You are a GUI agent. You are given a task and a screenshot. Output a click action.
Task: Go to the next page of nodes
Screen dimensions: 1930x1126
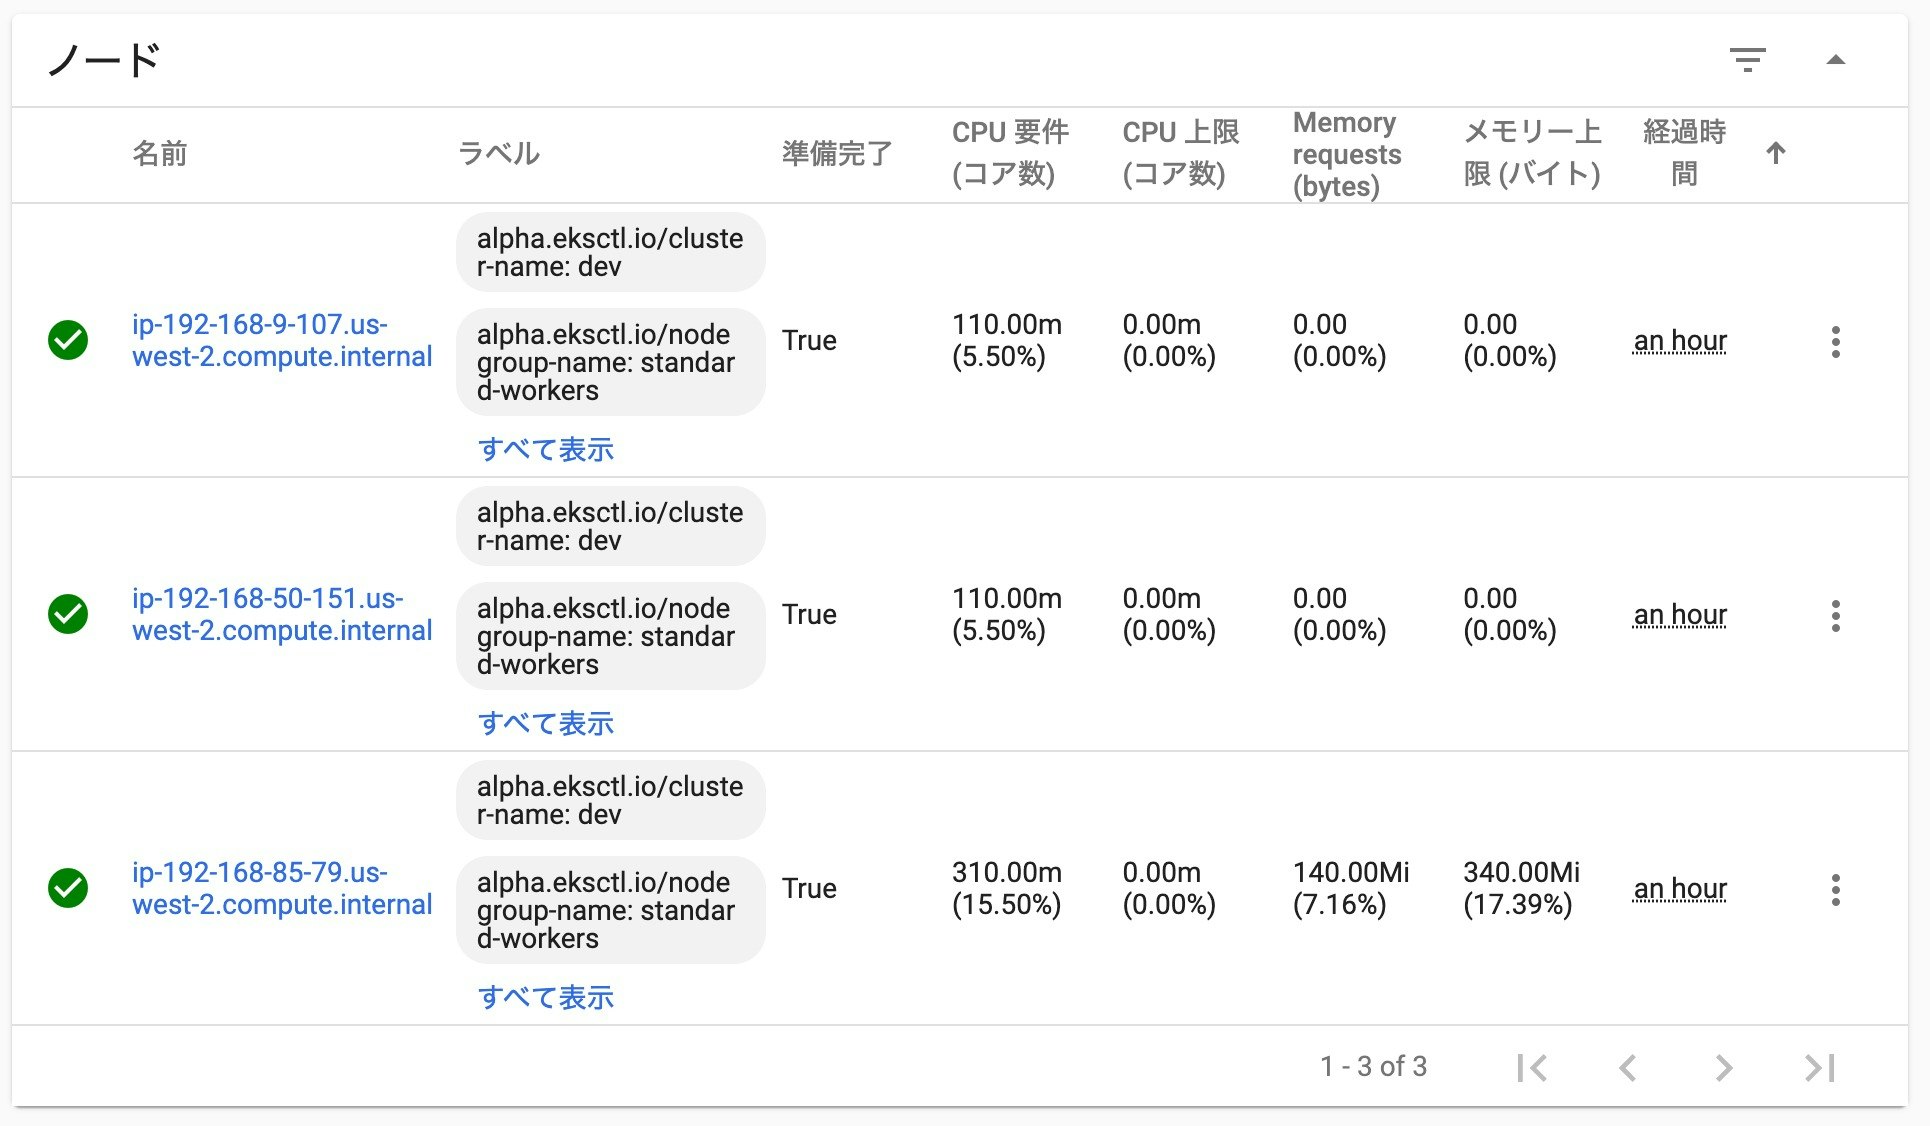[x=1723, y=1067]
